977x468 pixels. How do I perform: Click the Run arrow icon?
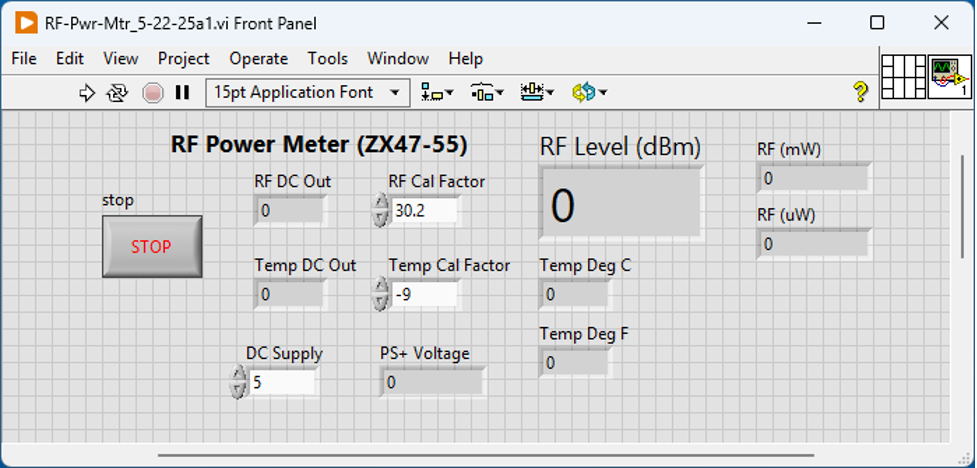[87, 93]
